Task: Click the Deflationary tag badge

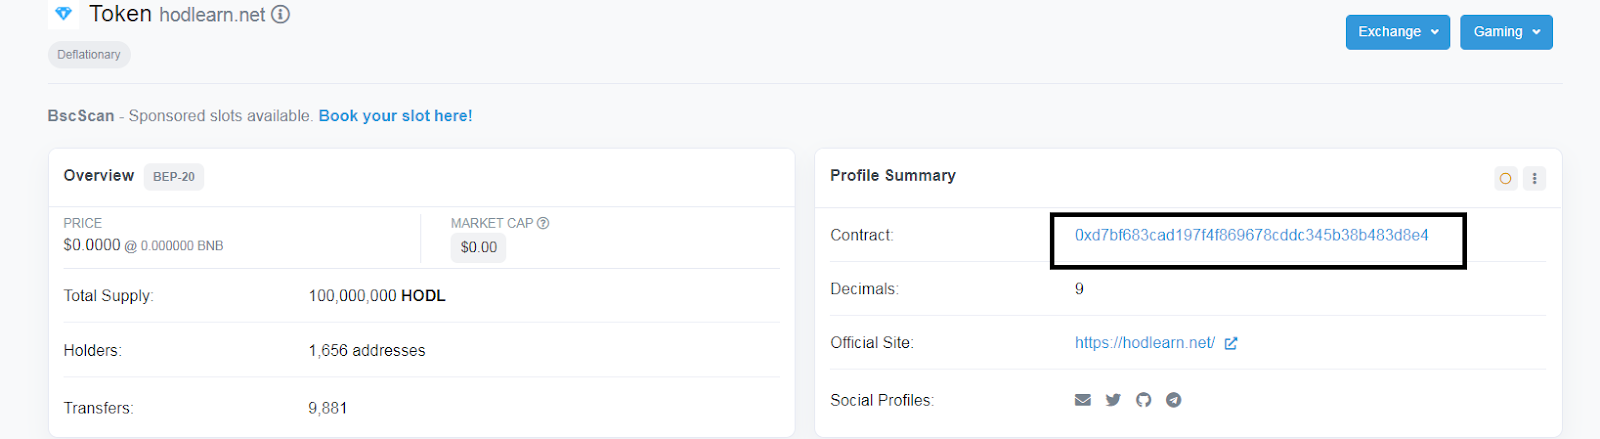Action: pos(89,55)
